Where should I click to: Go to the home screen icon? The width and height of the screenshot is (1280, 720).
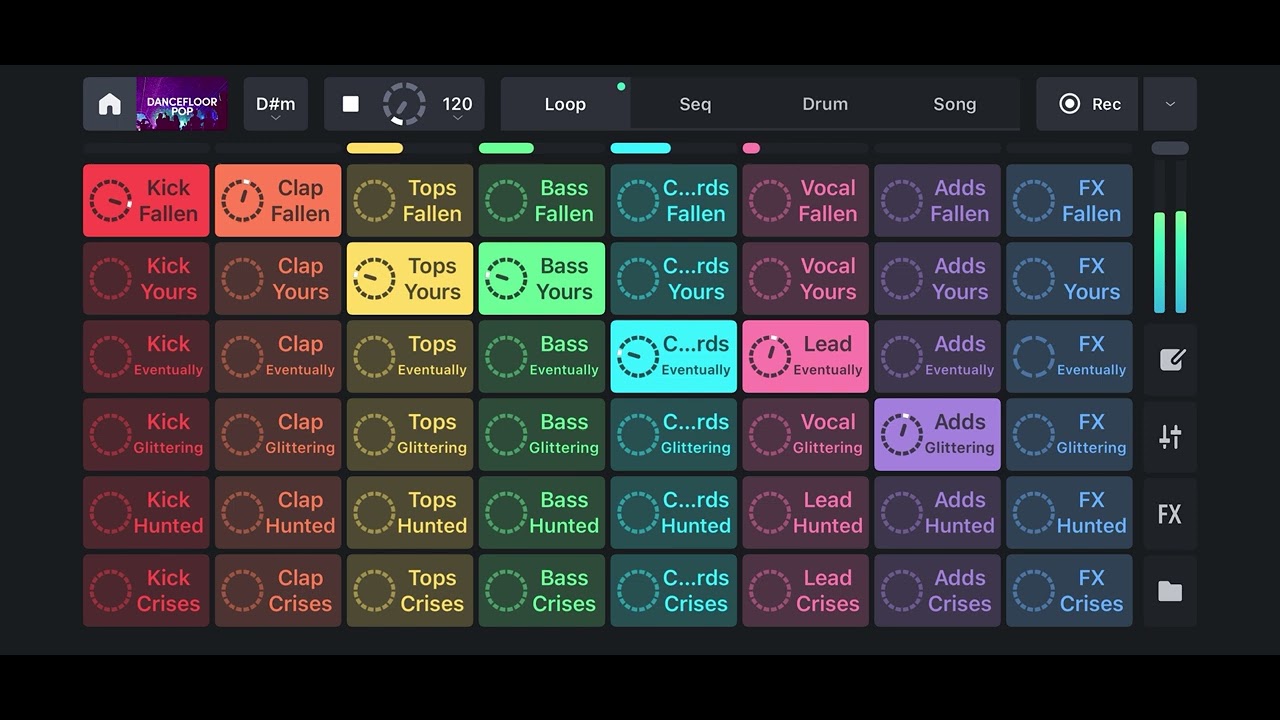(110, 104)
